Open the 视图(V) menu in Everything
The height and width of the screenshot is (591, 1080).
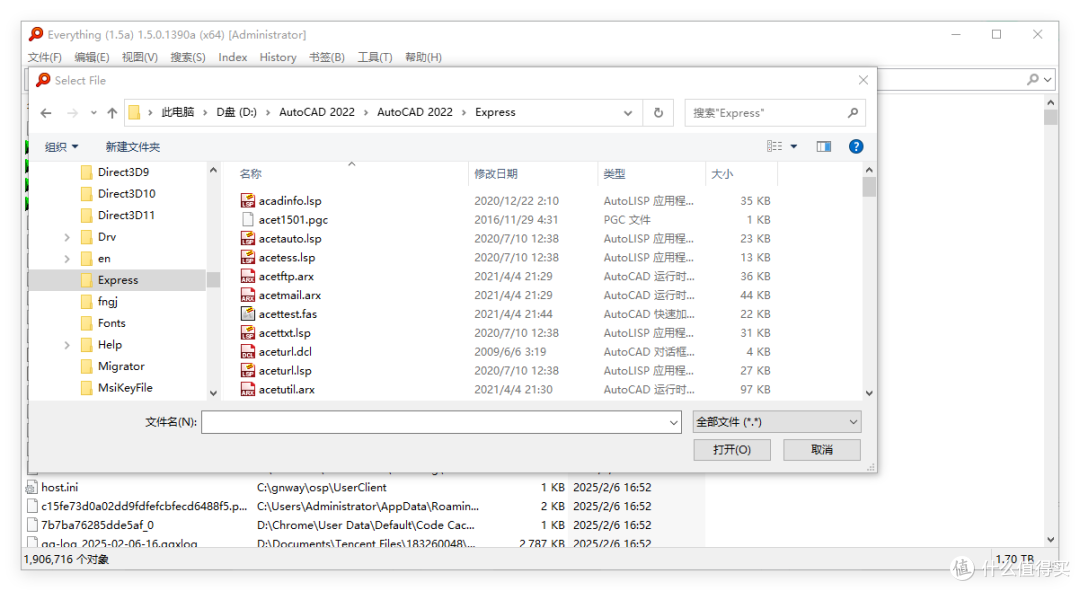[140, 57]
